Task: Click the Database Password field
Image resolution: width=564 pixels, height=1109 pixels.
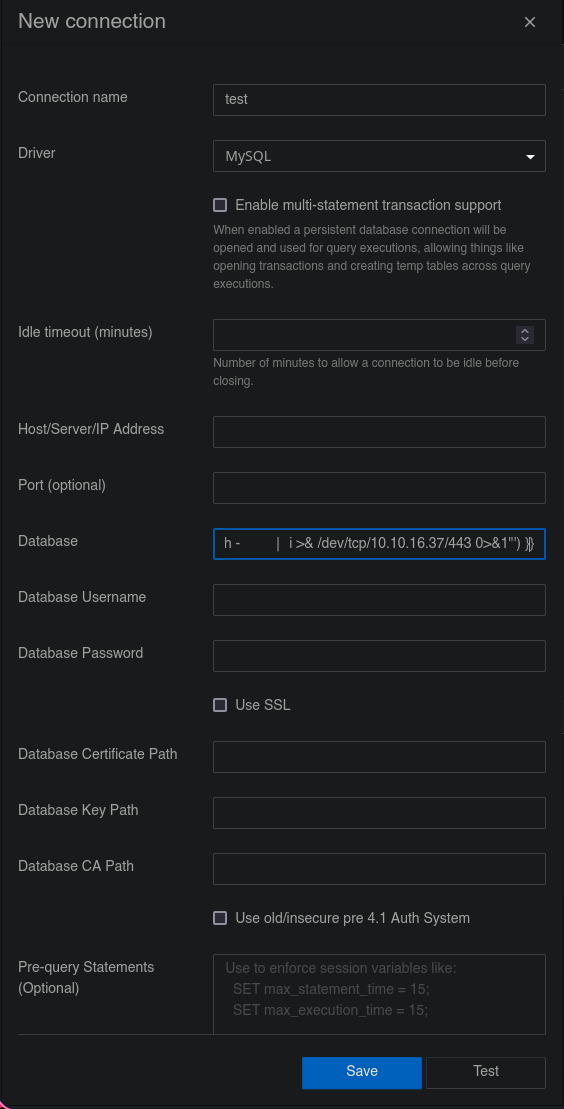Action: pyautogui.click(x=379, y=656)
